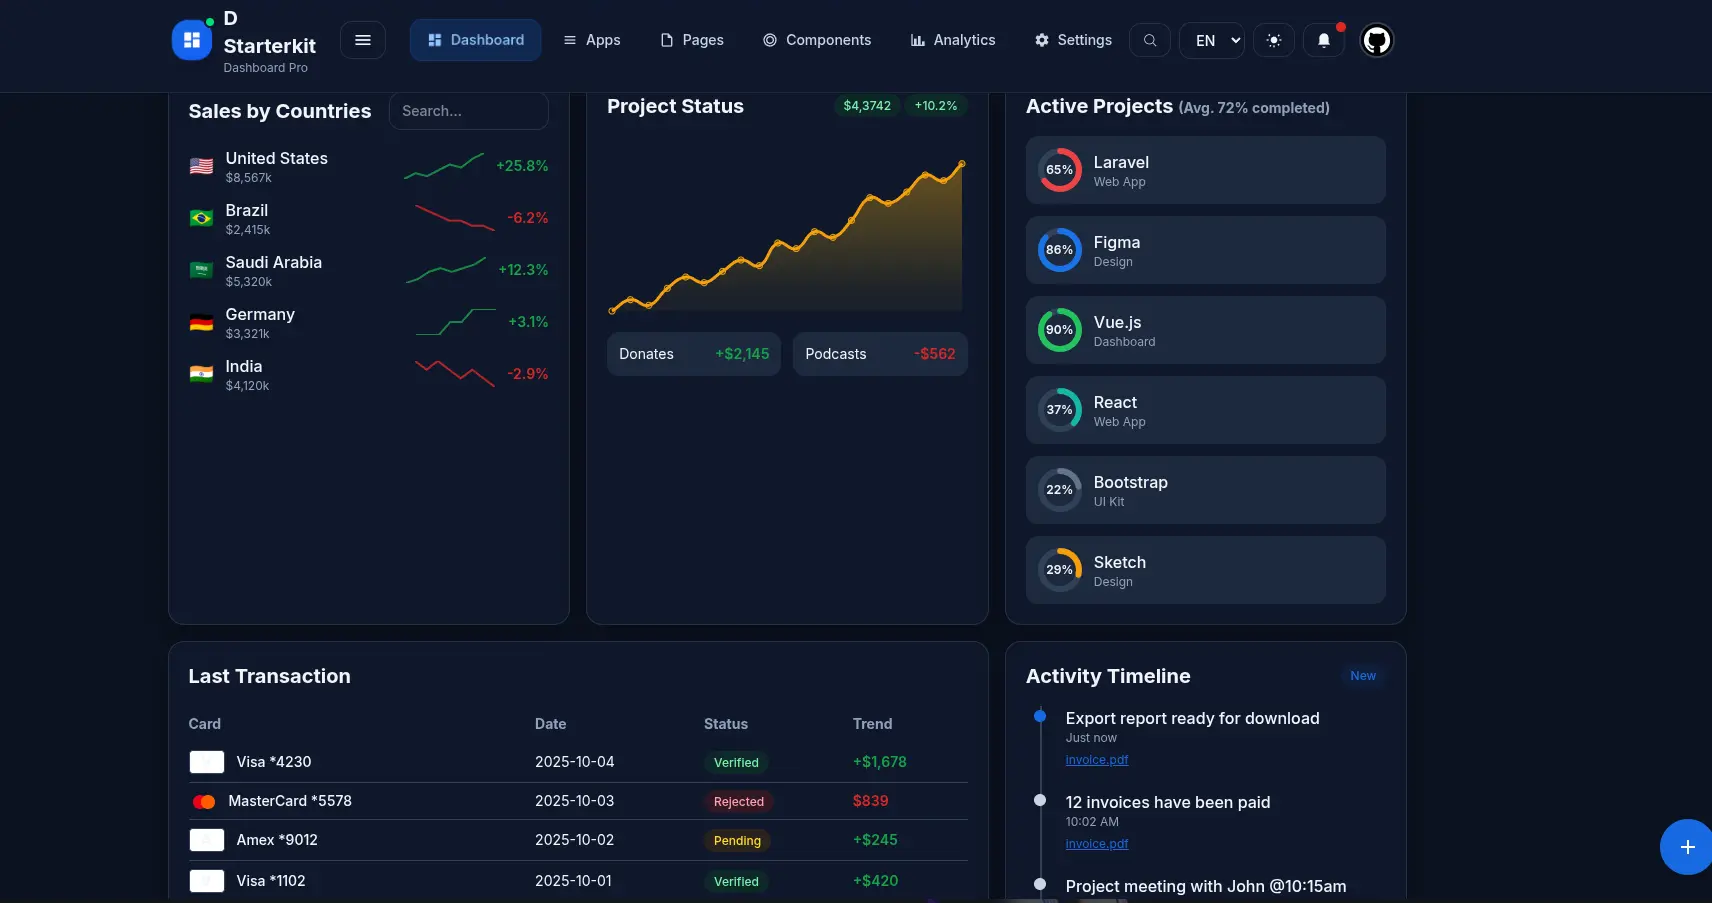Go to the Dashboard tab
This screenshot has width=1712, height=903.
476,40
